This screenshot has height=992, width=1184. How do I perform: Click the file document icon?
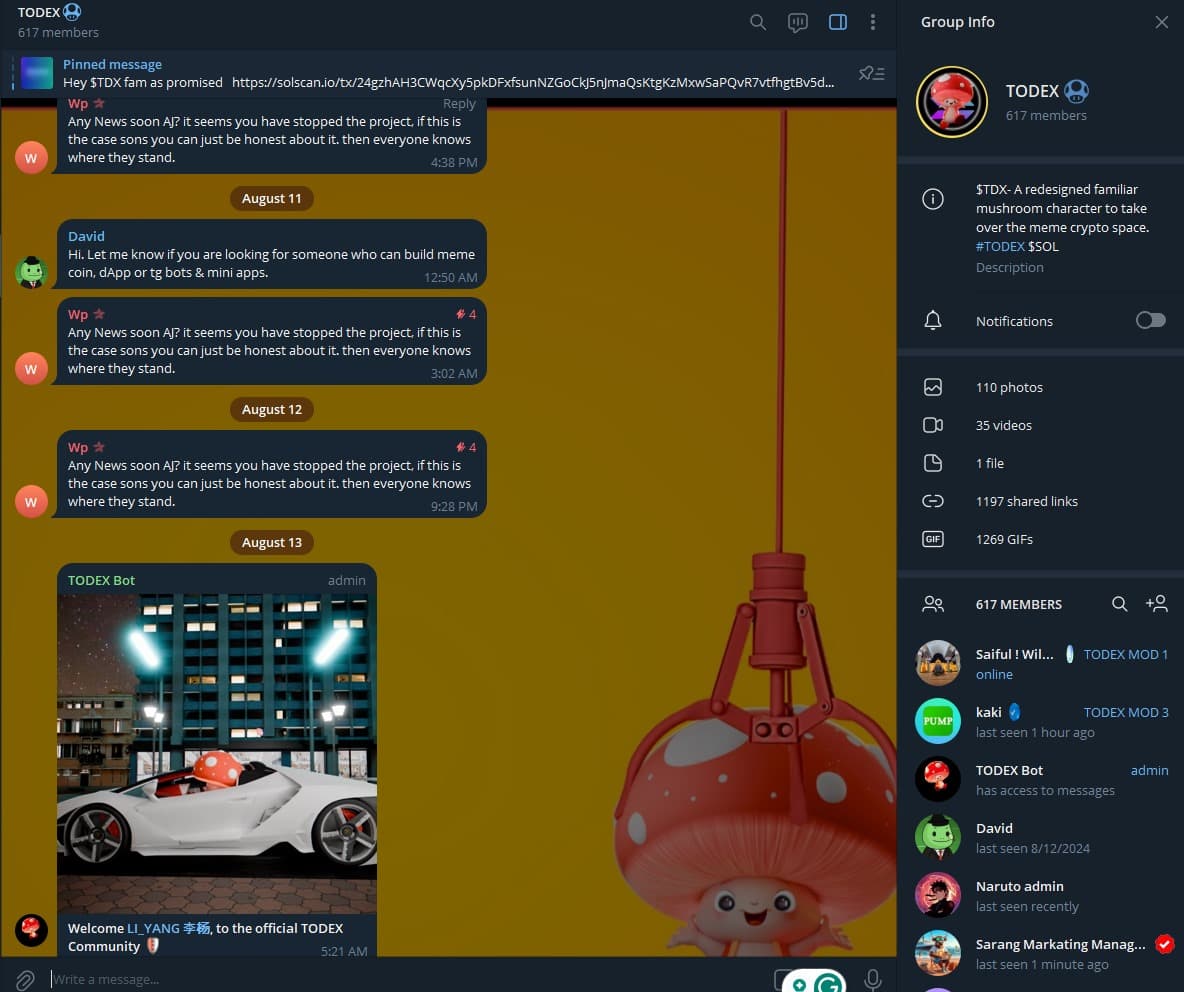point(933,463)
